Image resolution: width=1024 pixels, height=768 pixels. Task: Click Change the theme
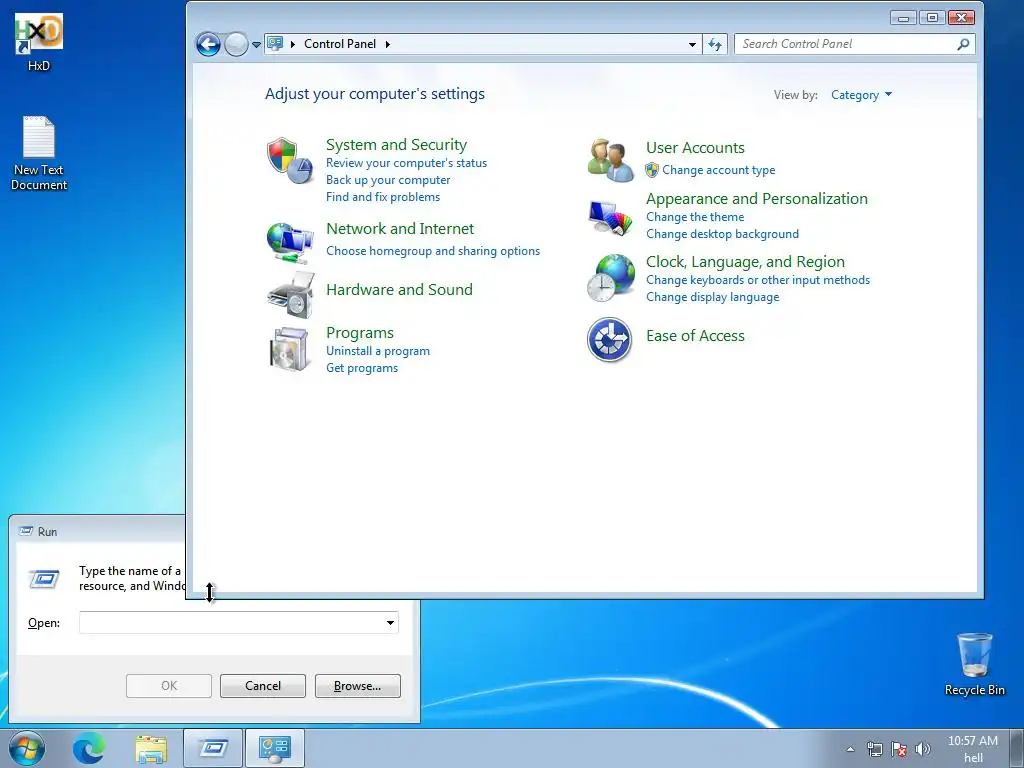click(695, 217)
